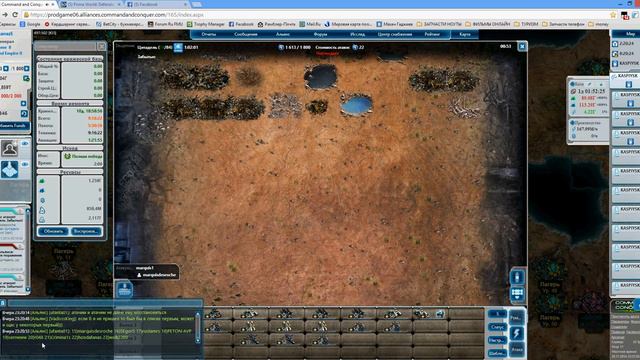640x360 pixels.
Task: Select third unit in army top row
Action: pos(285,313)
